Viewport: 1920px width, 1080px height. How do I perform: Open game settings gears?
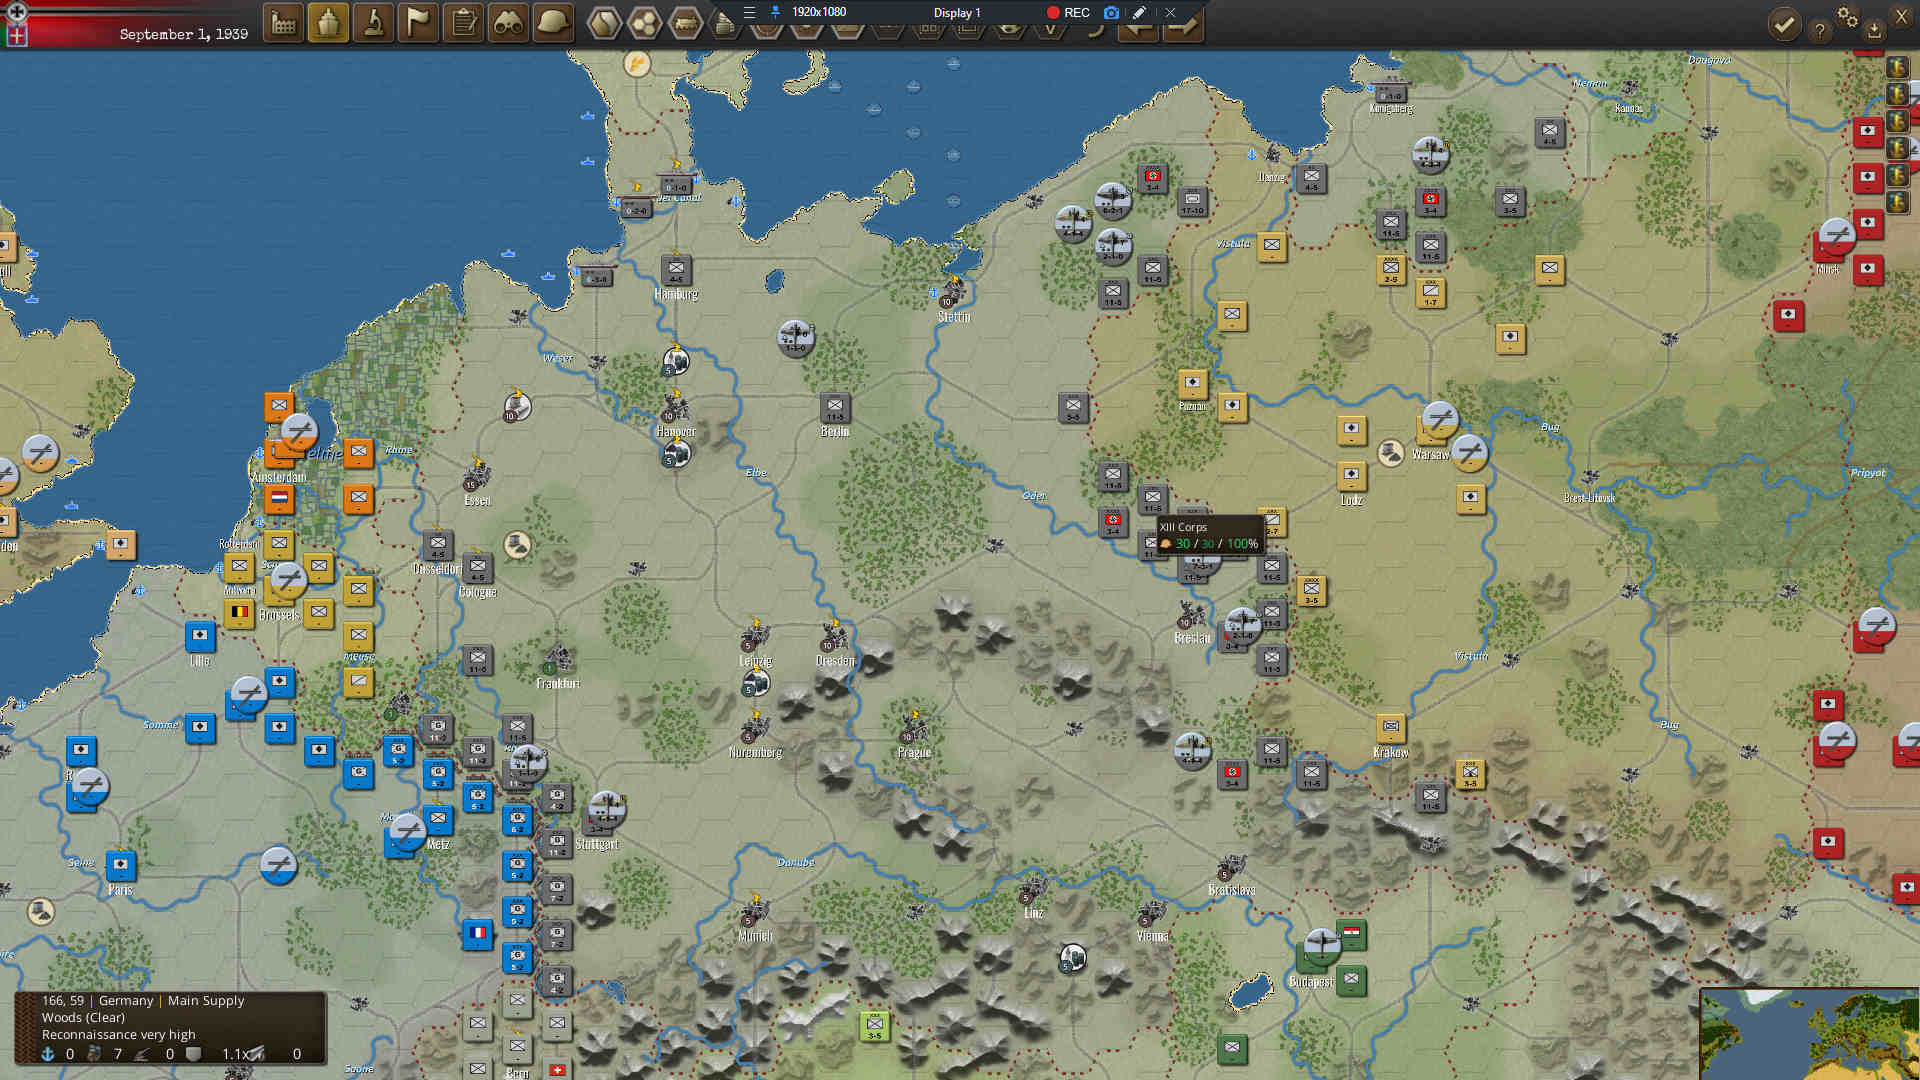[x=1847, y=18]
